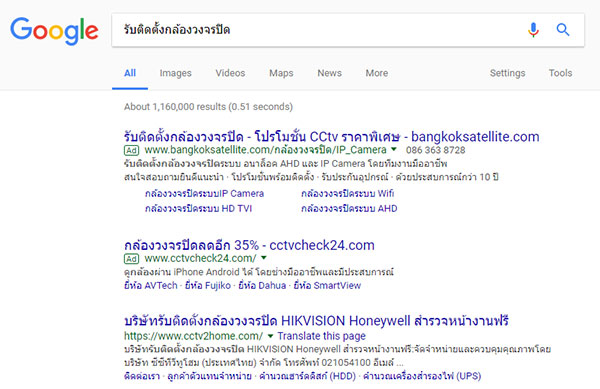Click the https://www.cctv2home.com/ URL
The image size is (600, 389).
(193, 336)
